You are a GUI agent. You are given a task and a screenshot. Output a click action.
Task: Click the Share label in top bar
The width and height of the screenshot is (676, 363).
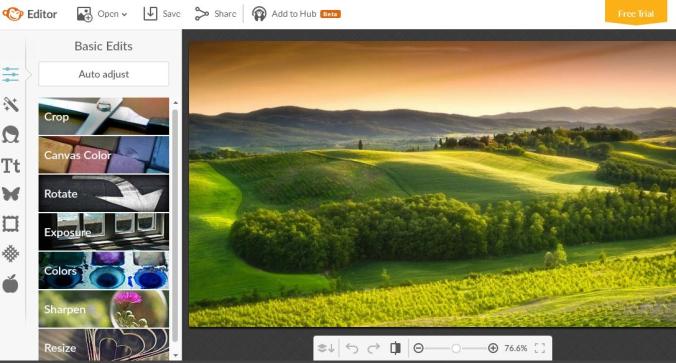point(225,14)
